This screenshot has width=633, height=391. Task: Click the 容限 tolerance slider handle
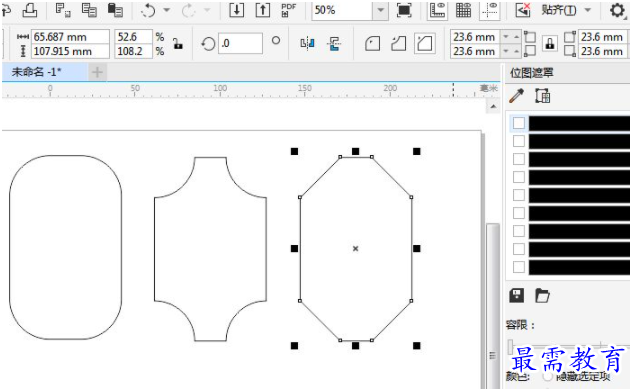(x=511, y=347)
